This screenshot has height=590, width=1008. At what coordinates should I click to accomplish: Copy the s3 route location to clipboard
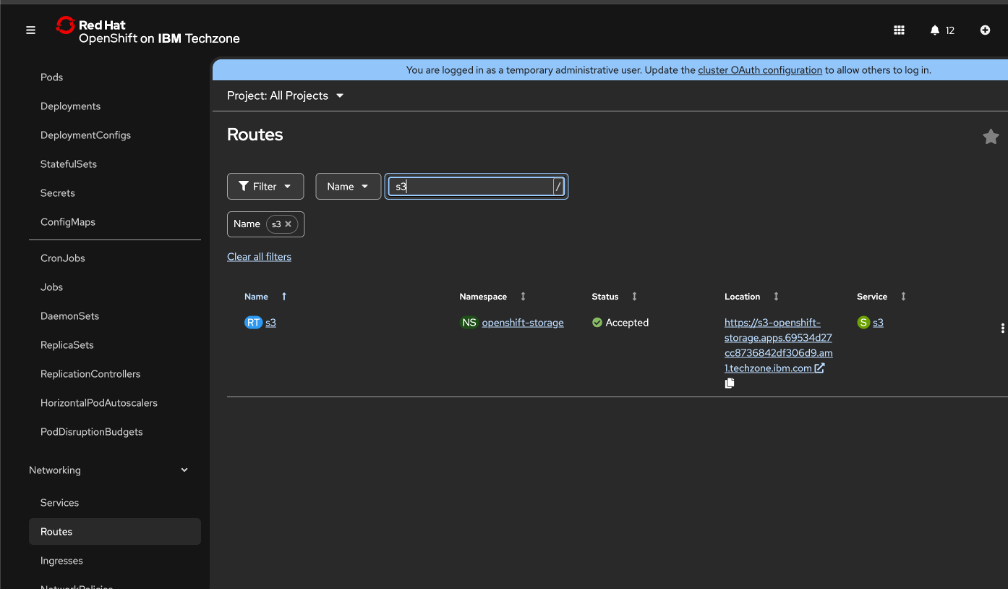point(729,383)
